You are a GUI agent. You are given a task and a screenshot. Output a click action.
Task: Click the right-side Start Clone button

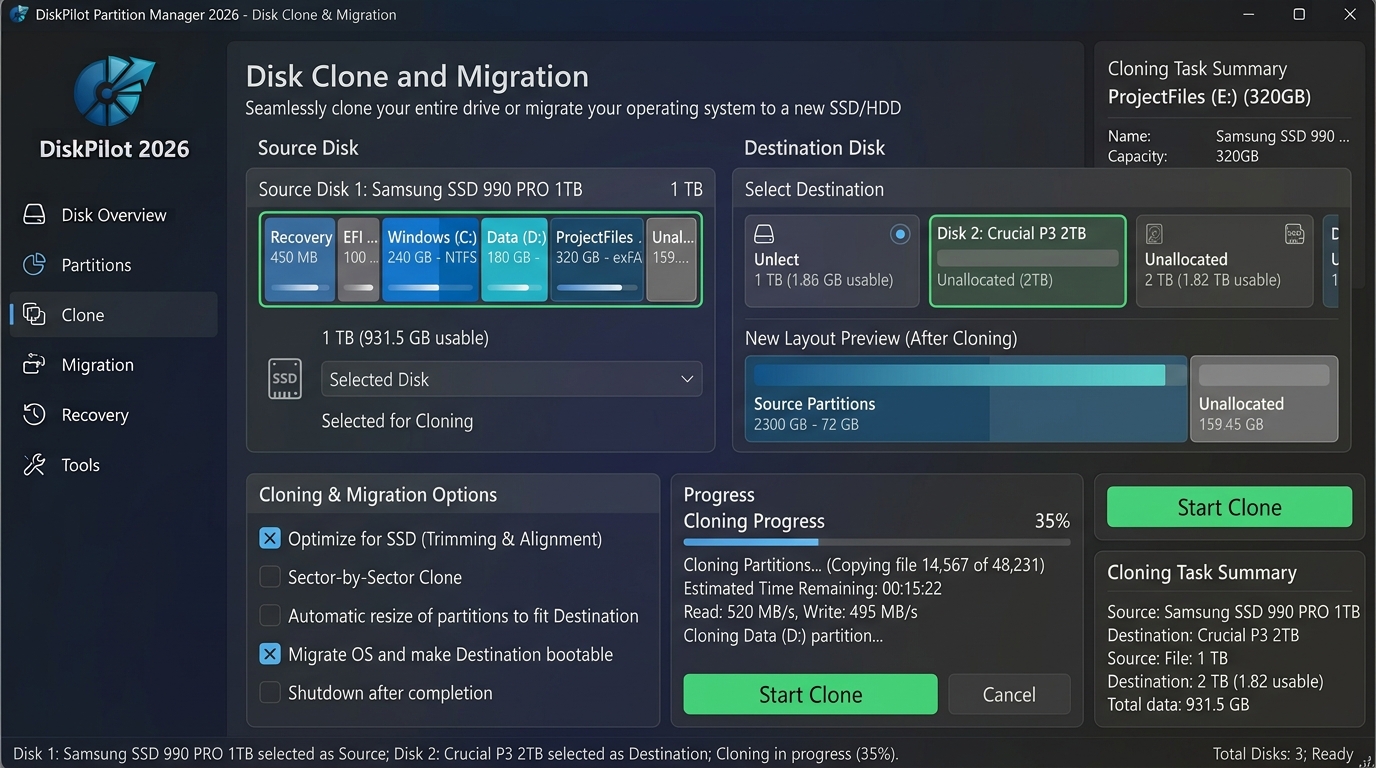(1229, 507)
